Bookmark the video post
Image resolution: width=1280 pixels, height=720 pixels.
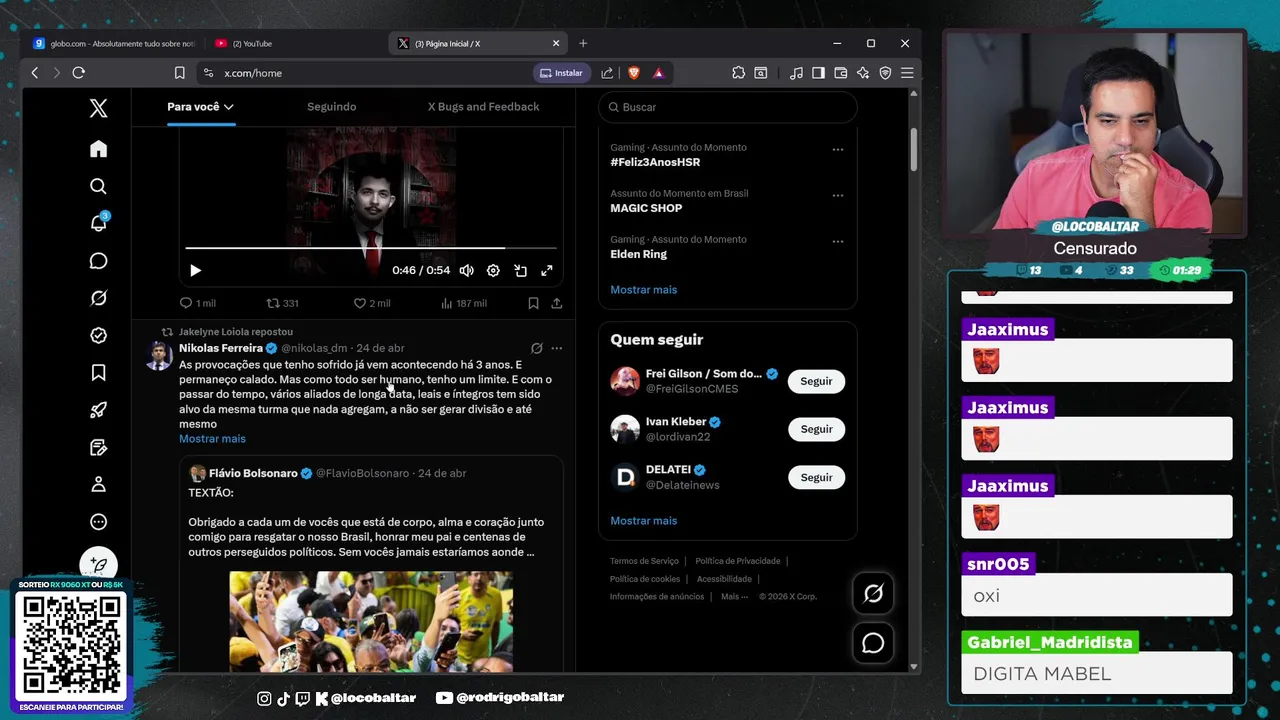(x=533, y=303)
